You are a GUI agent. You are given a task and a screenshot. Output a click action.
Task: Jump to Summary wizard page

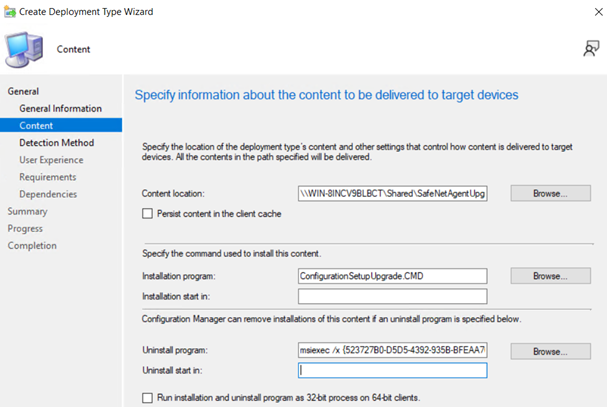pos(27,211)
